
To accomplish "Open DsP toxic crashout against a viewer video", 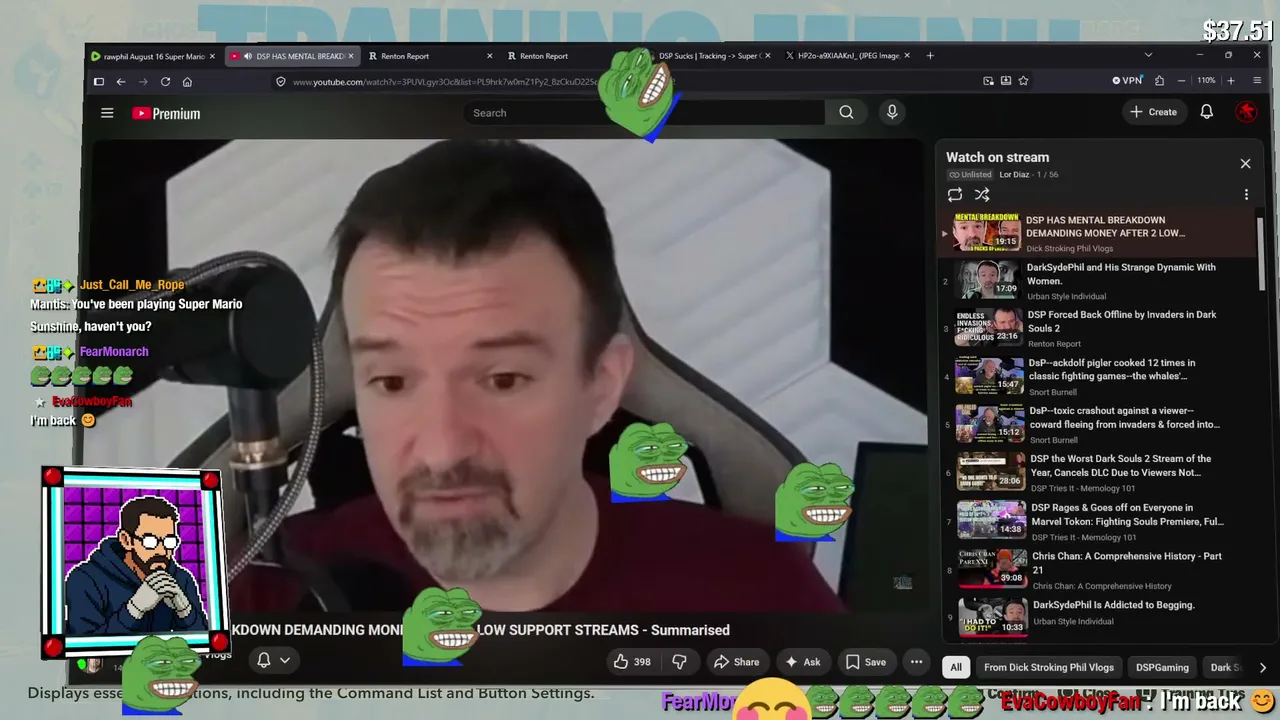I will click(1099, 425).
